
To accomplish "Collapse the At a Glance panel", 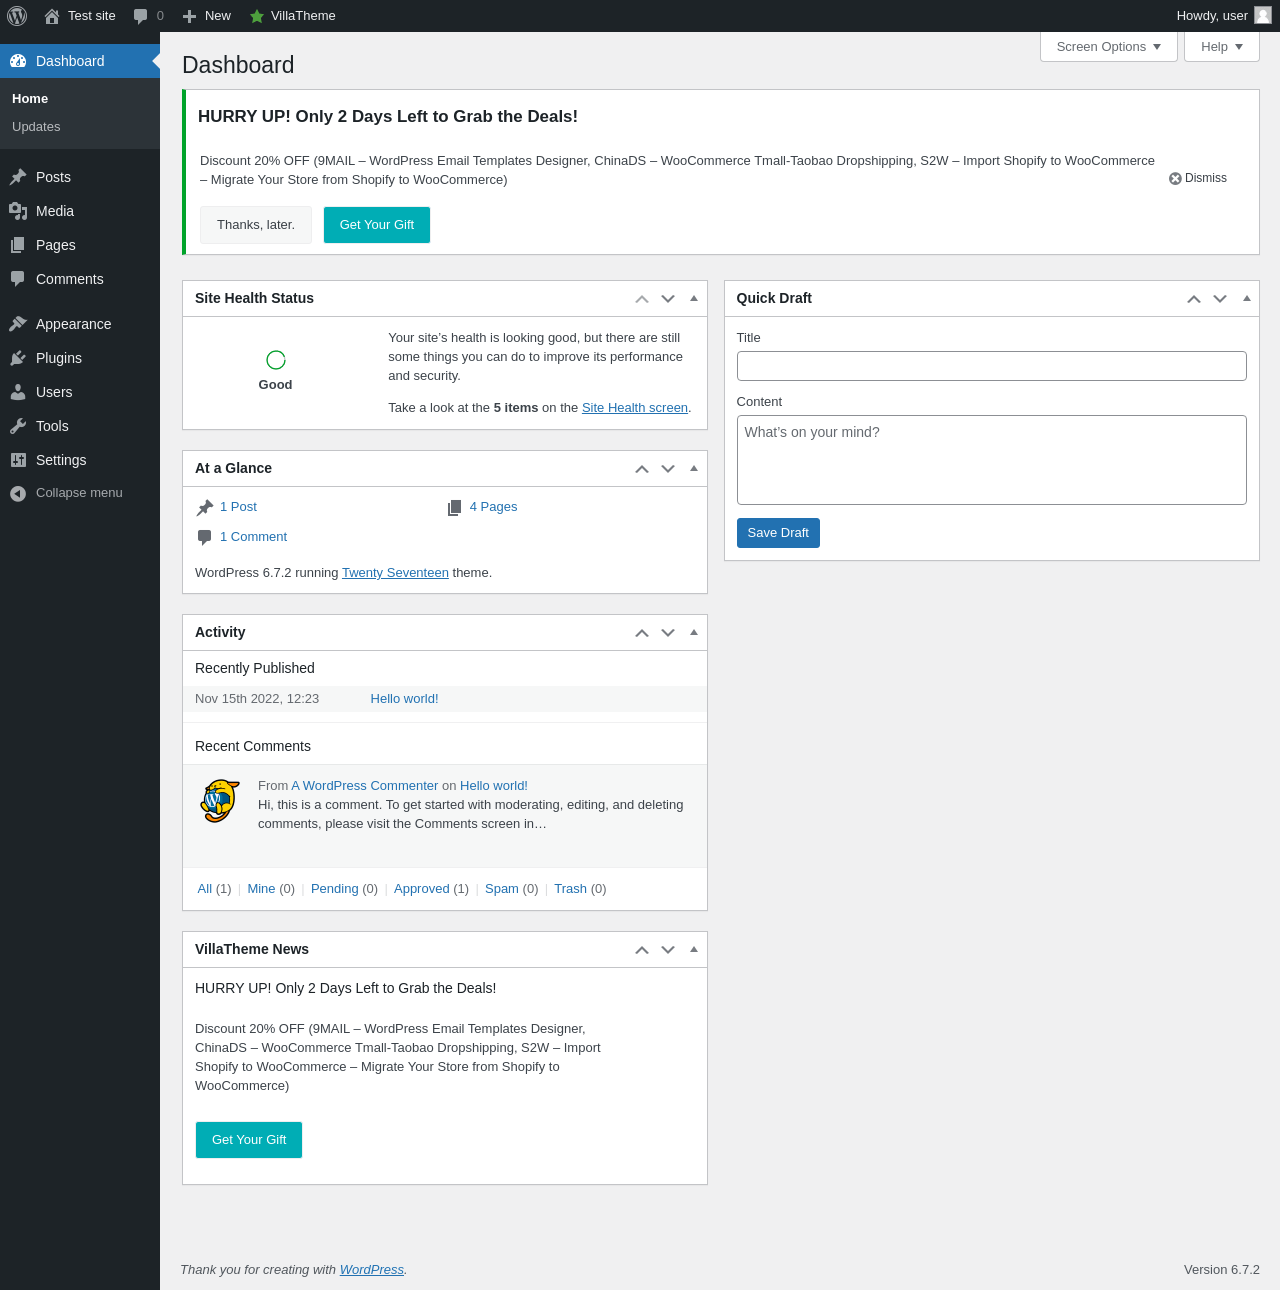I will pos(694,468).
